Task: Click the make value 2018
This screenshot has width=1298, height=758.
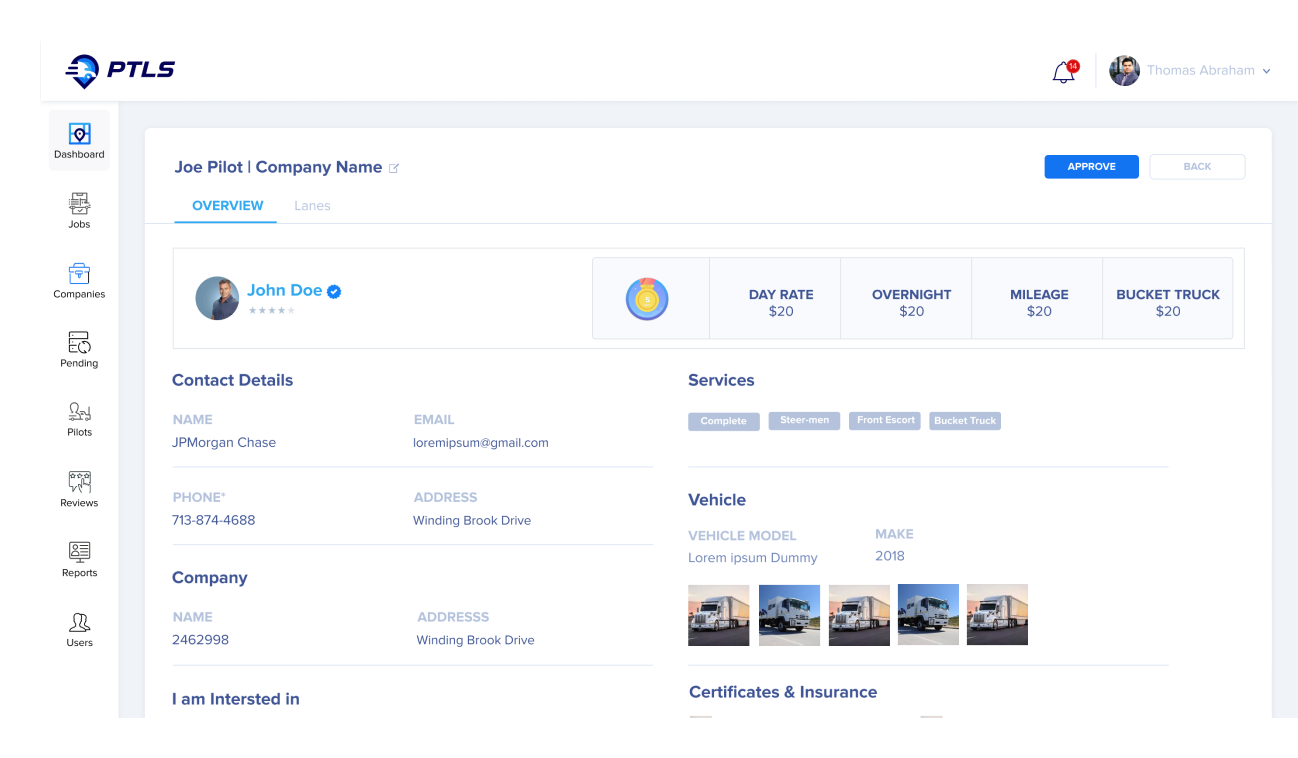Action: [x=890, y=556]
